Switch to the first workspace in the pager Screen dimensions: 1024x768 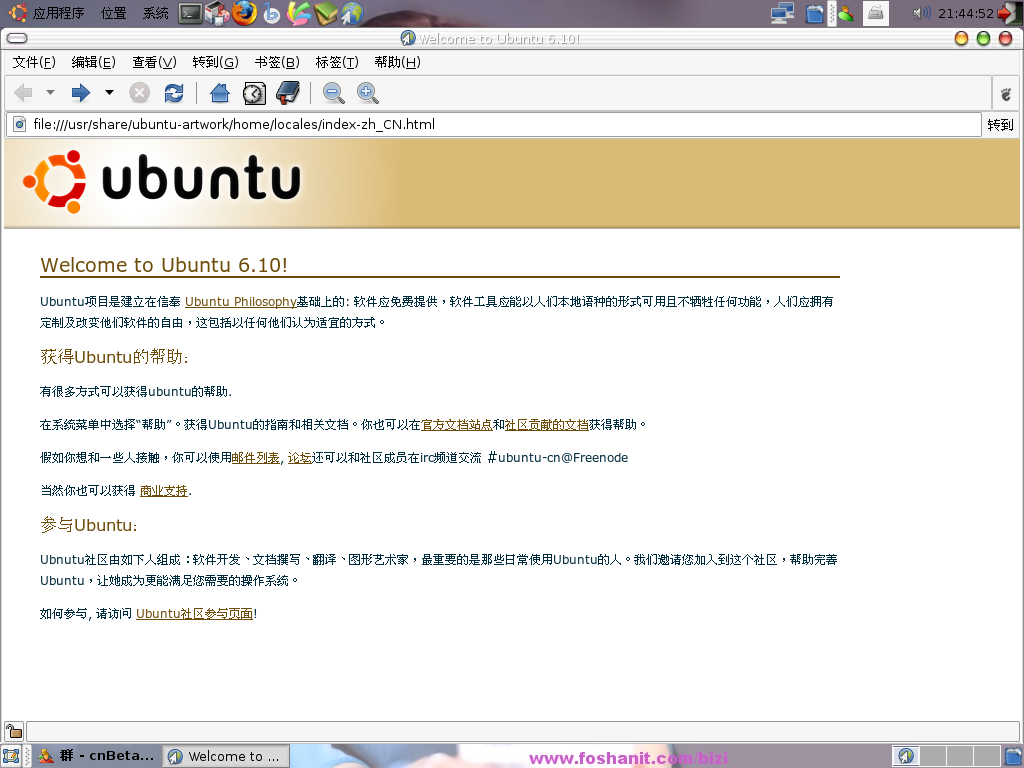[905, 756]
